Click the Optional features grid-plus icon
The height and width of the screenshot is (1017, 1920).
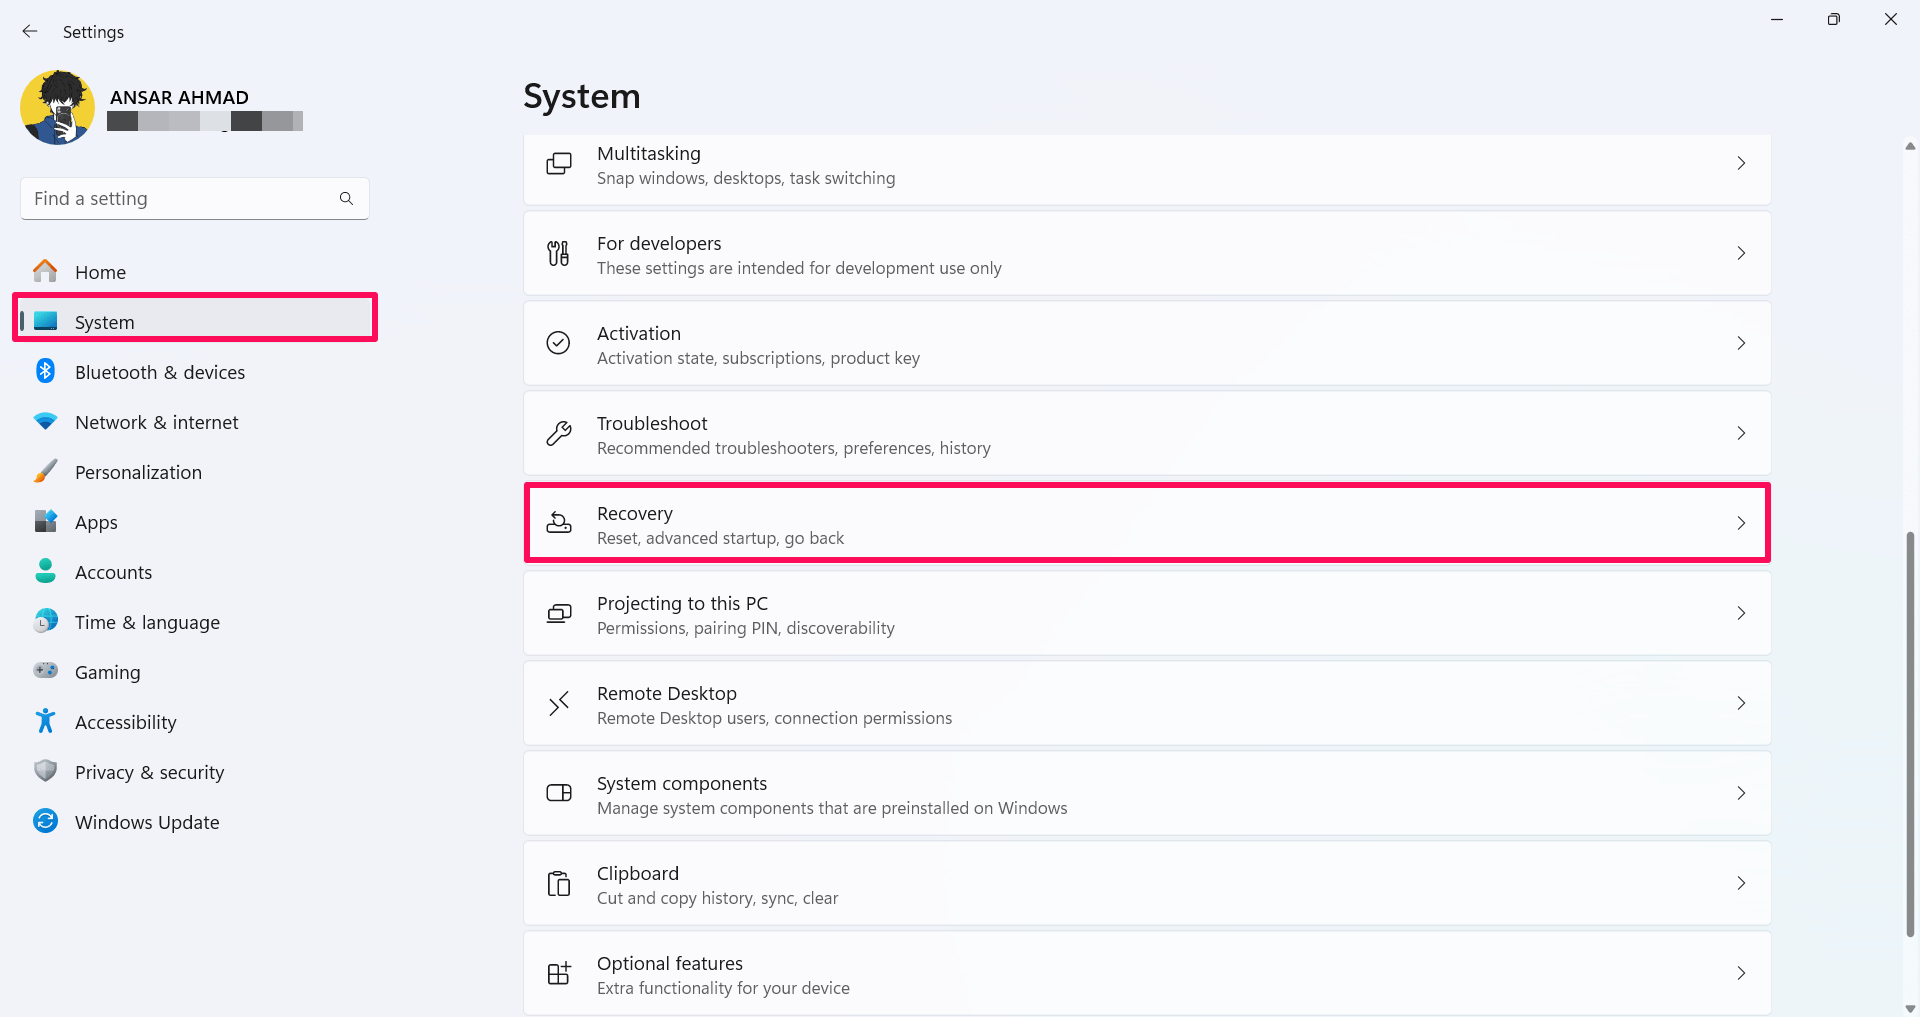point(559,973)
